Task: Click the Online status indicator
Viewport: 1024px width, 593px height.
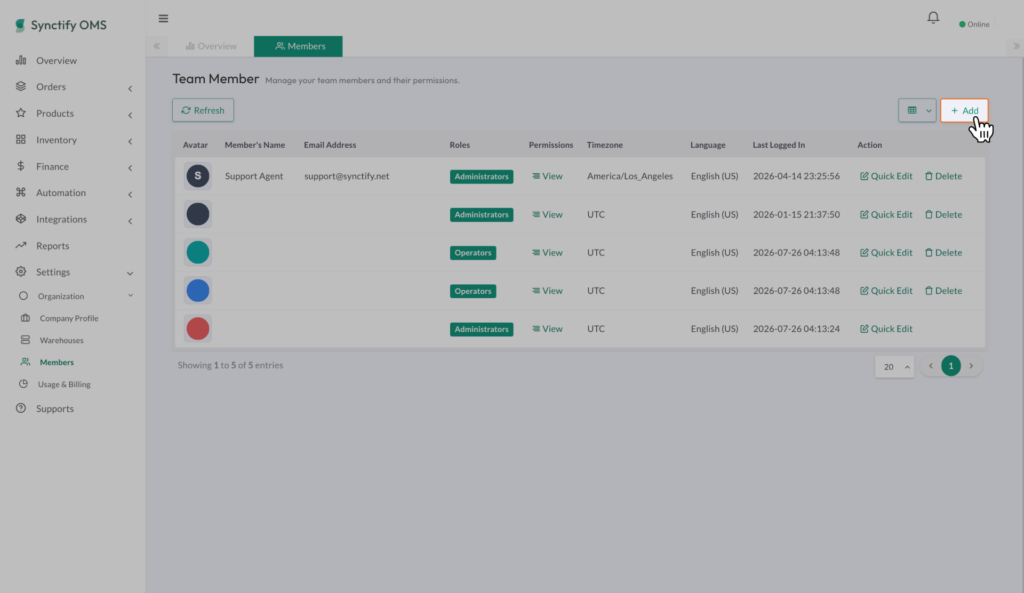Action: tap(974, 24)
